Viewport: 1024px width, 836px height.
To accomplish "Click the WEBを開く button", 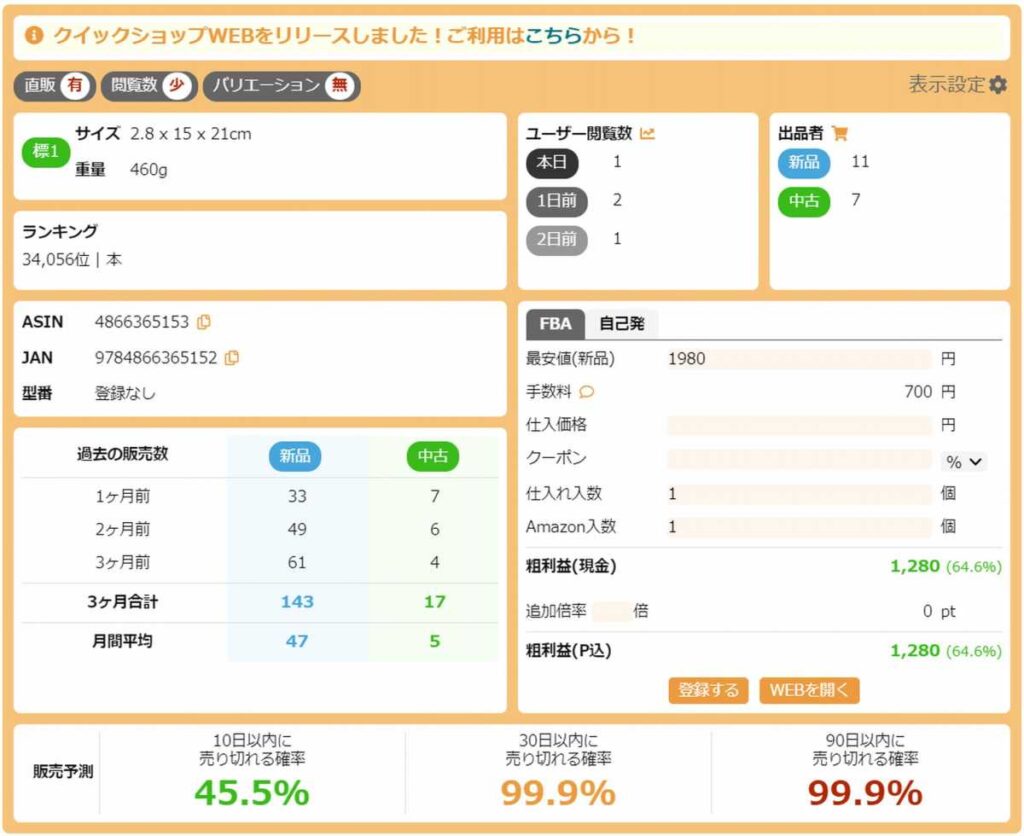I will tap(809, 690).
